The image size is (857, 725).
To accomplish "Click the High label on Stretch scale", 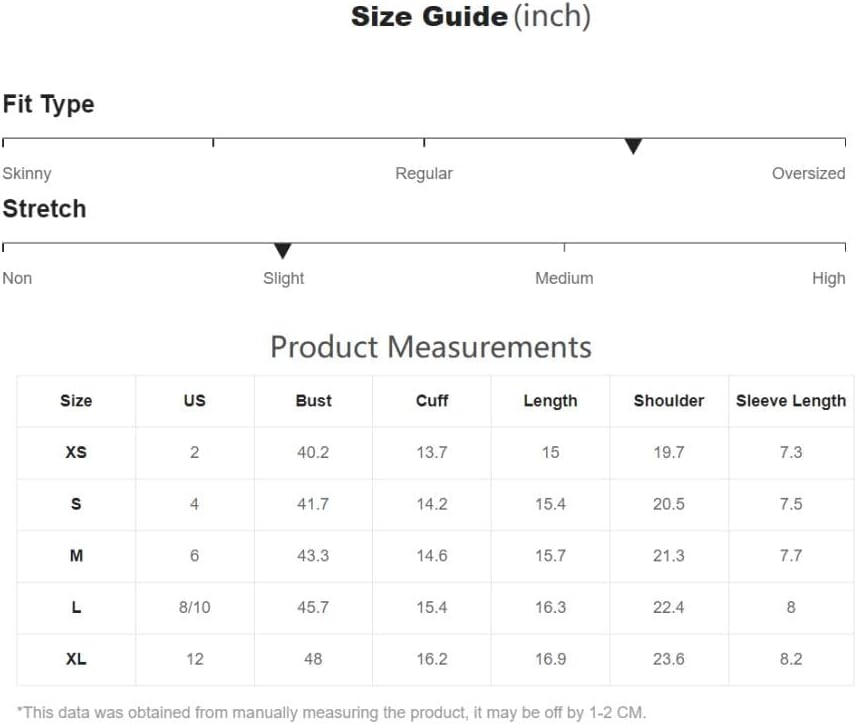I will [829, 278].
